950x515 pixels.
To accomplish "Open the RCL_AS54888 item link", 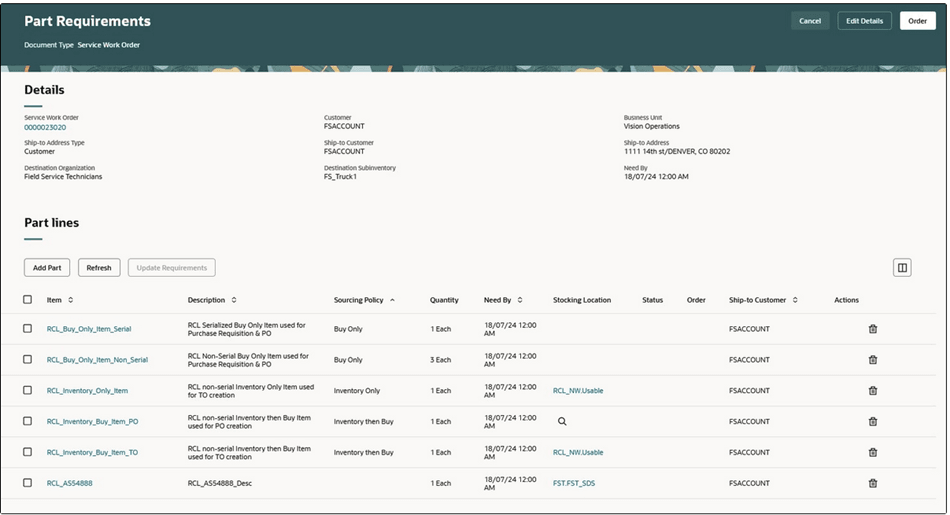I will 70,483.
